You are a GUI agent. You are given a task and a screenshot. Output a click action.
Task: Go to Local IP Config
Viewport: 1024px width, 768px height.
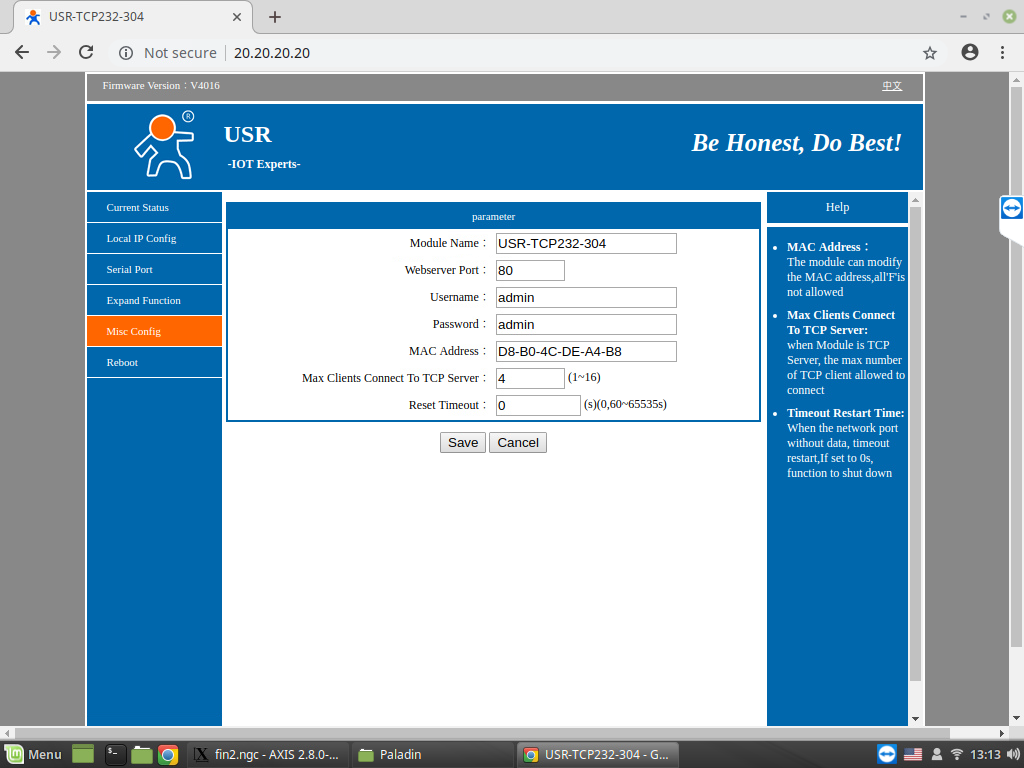point(154,238)
